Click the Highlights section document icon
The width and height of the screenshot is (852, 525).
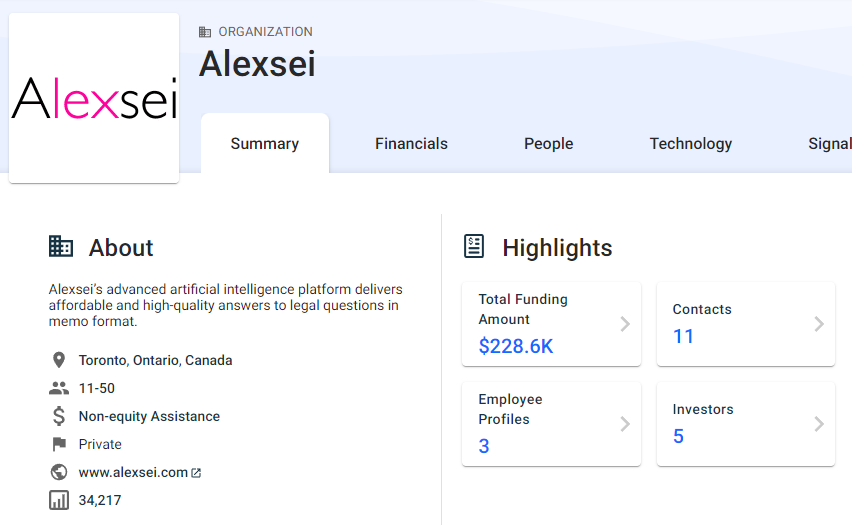pyautogui.click(x=474, y=247)
